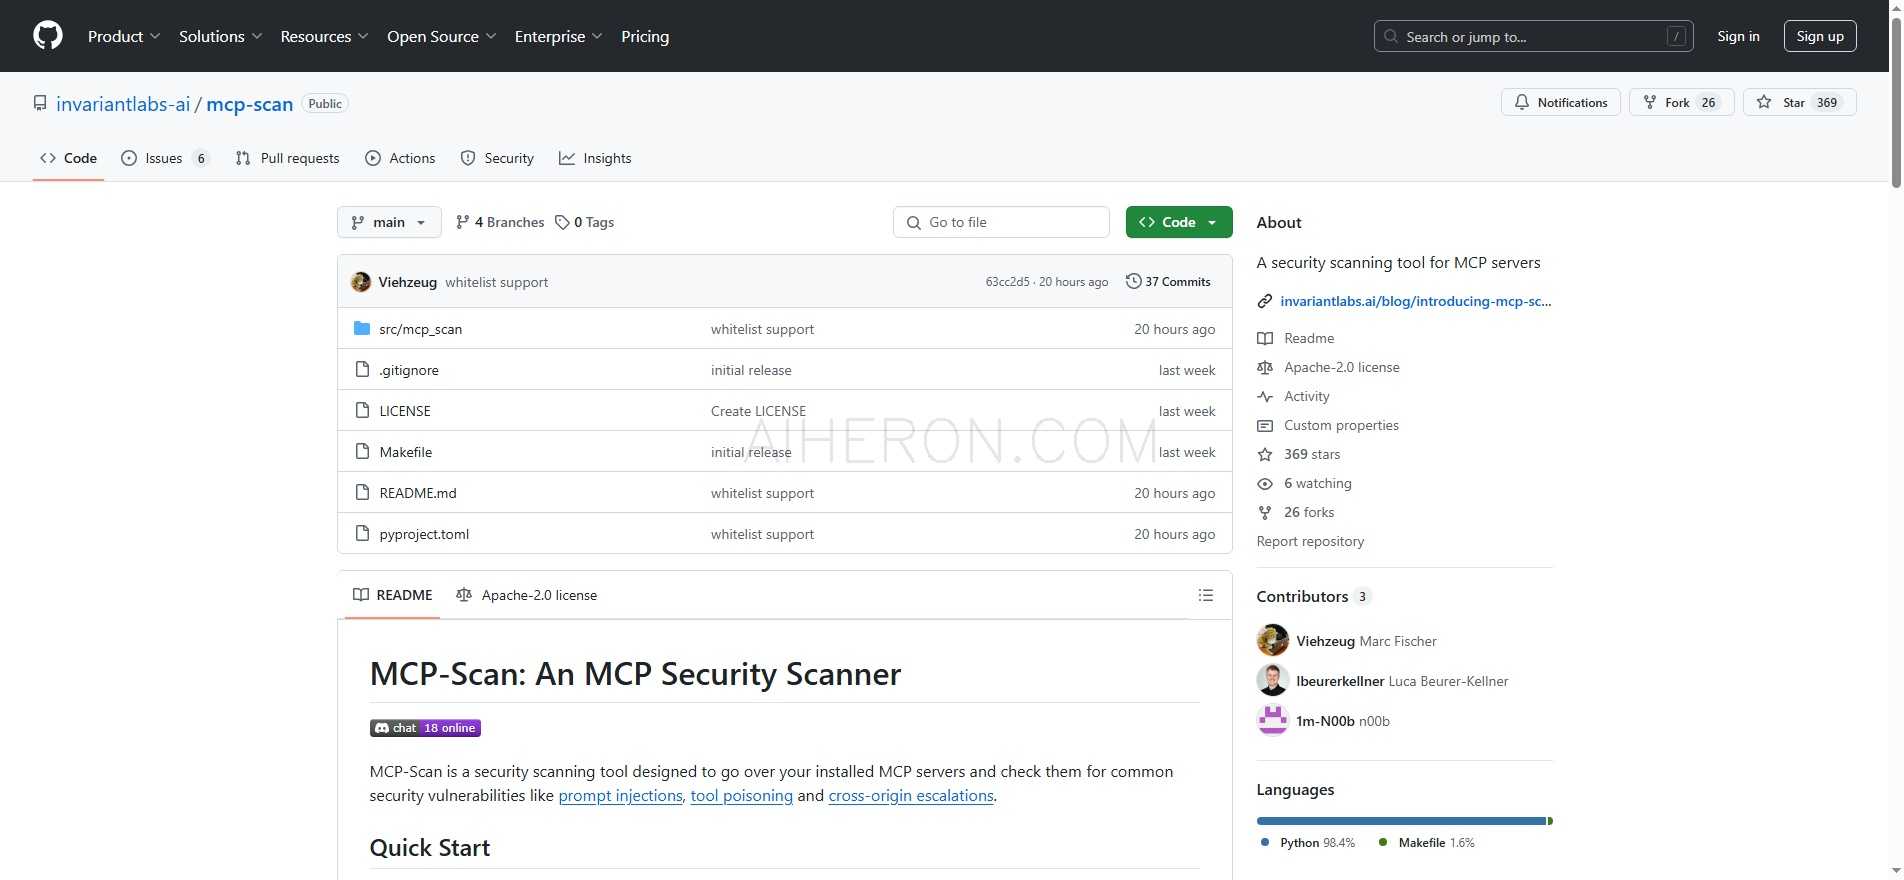Expand the Solutions menu
This screenshot has height=880, width=1904.
(x=220, y=36)
